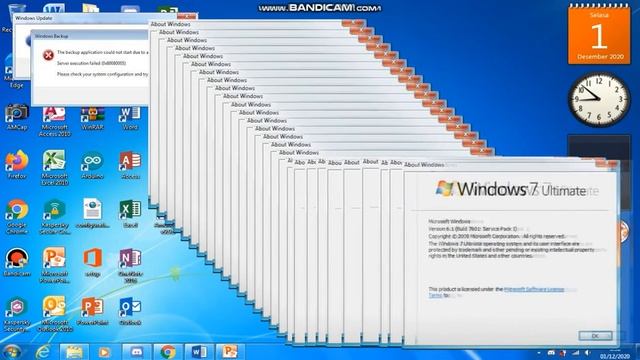Screen dimensions: 640x360
Task: Click 'Version 6.1 (Build 7601: Service Pack 1)' text
Action: 473,229
